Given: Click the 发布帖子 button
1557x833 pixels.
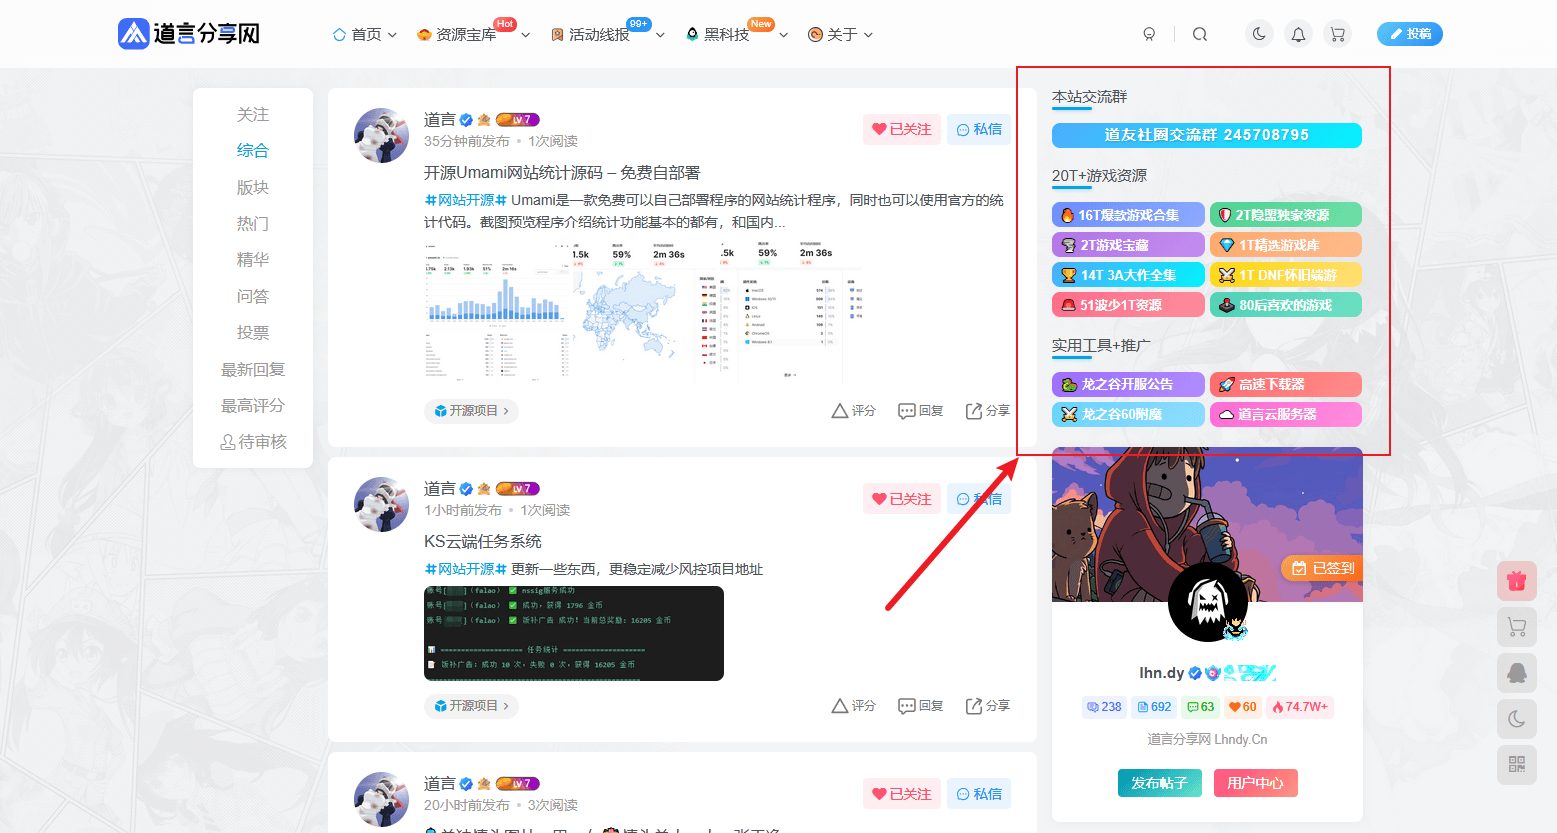Looking at the screenshot, I should [x=1159, y=783].
